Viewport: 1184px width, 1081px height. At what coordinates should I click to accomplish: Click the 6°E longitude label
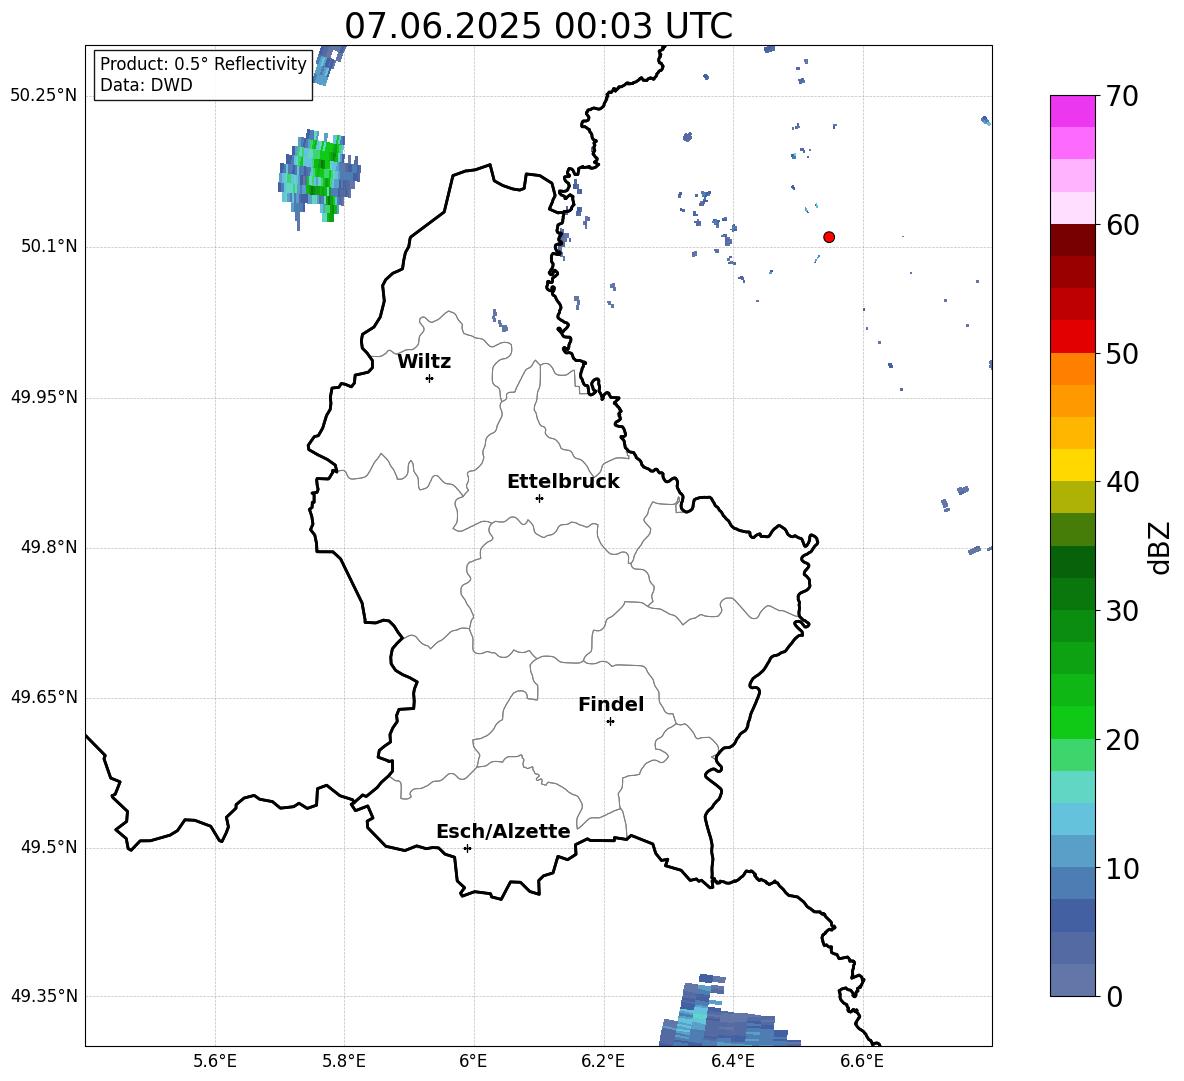point(473,1061)
